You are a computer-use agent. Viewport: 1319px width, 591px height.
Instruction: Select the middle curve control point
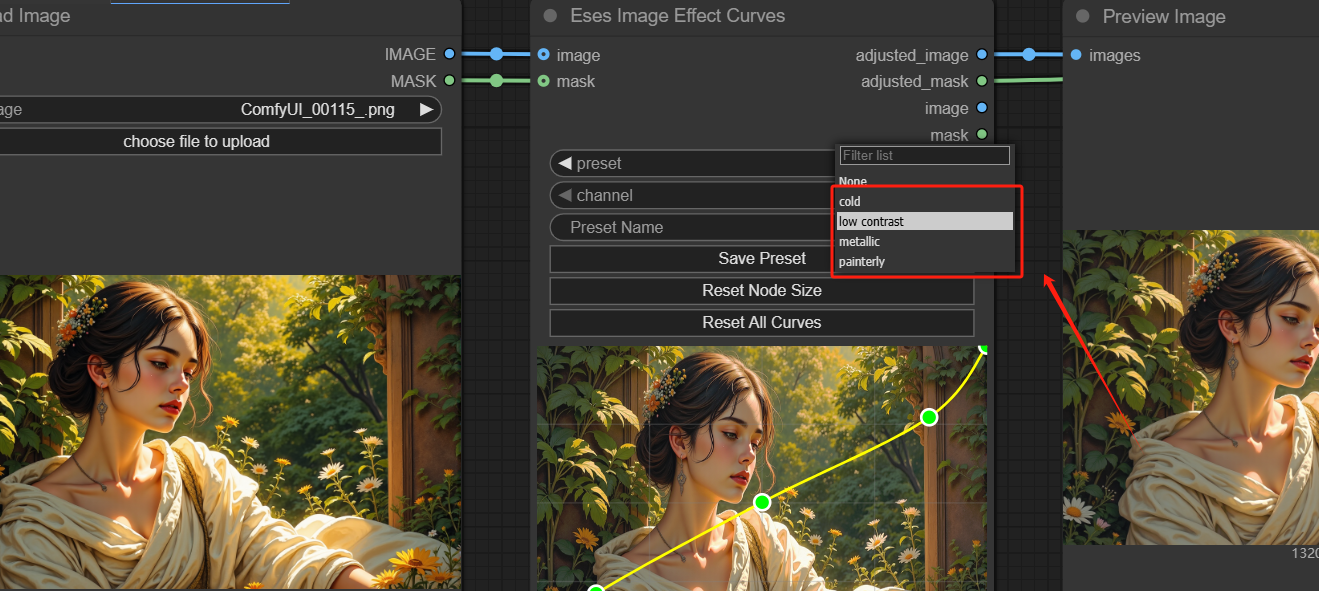pos(762,502)
